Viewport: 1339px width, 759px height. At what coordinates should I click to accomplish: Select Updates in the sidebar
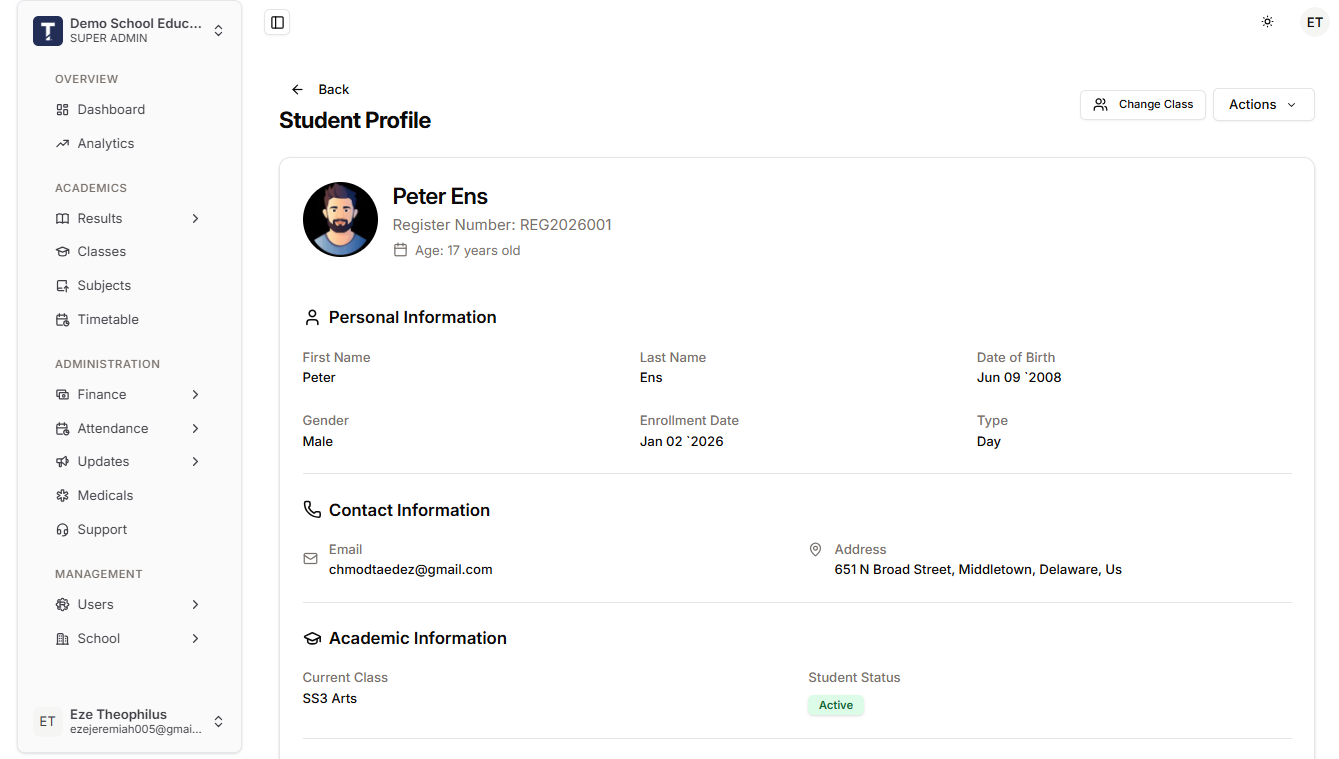103,461
